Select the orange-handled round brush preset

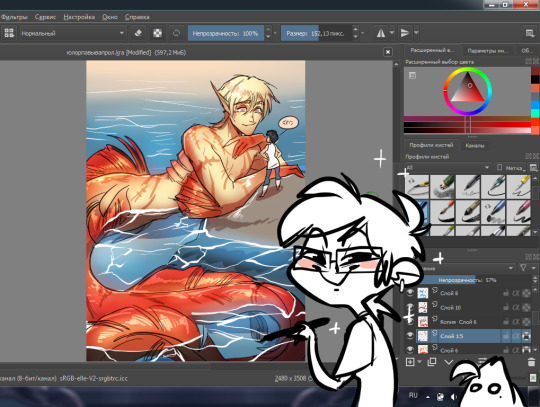(443, 211)
